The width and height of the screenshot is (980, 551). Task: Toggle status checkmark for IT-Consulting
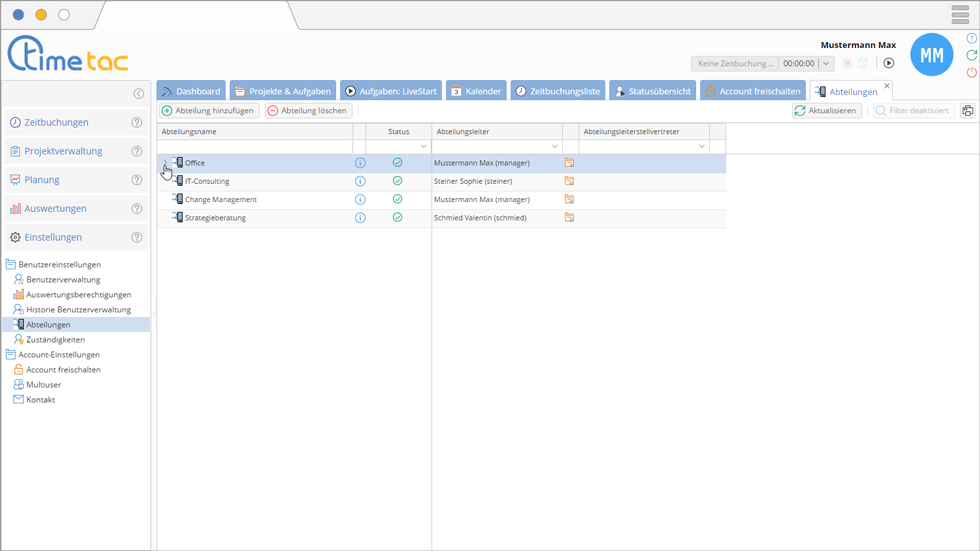[x=397, y=181]
